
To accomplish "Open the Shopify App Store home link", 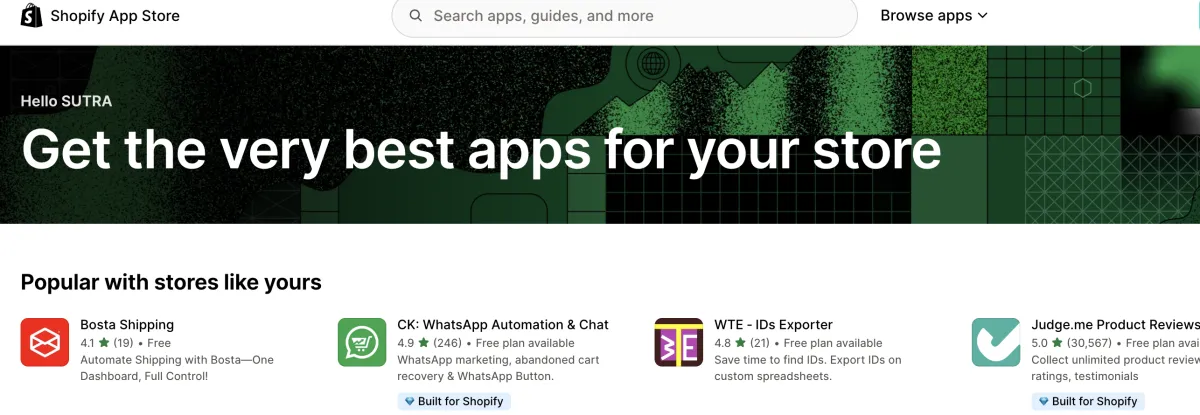I will 100,16.
